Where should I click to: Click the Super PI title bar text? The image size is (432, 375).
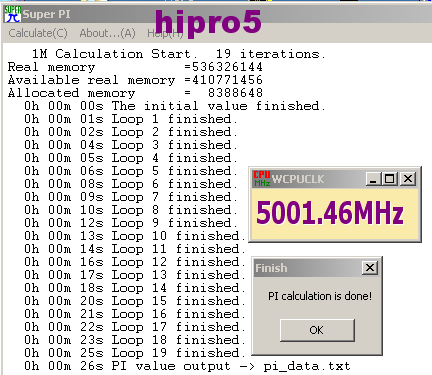(x=46, y=14)
